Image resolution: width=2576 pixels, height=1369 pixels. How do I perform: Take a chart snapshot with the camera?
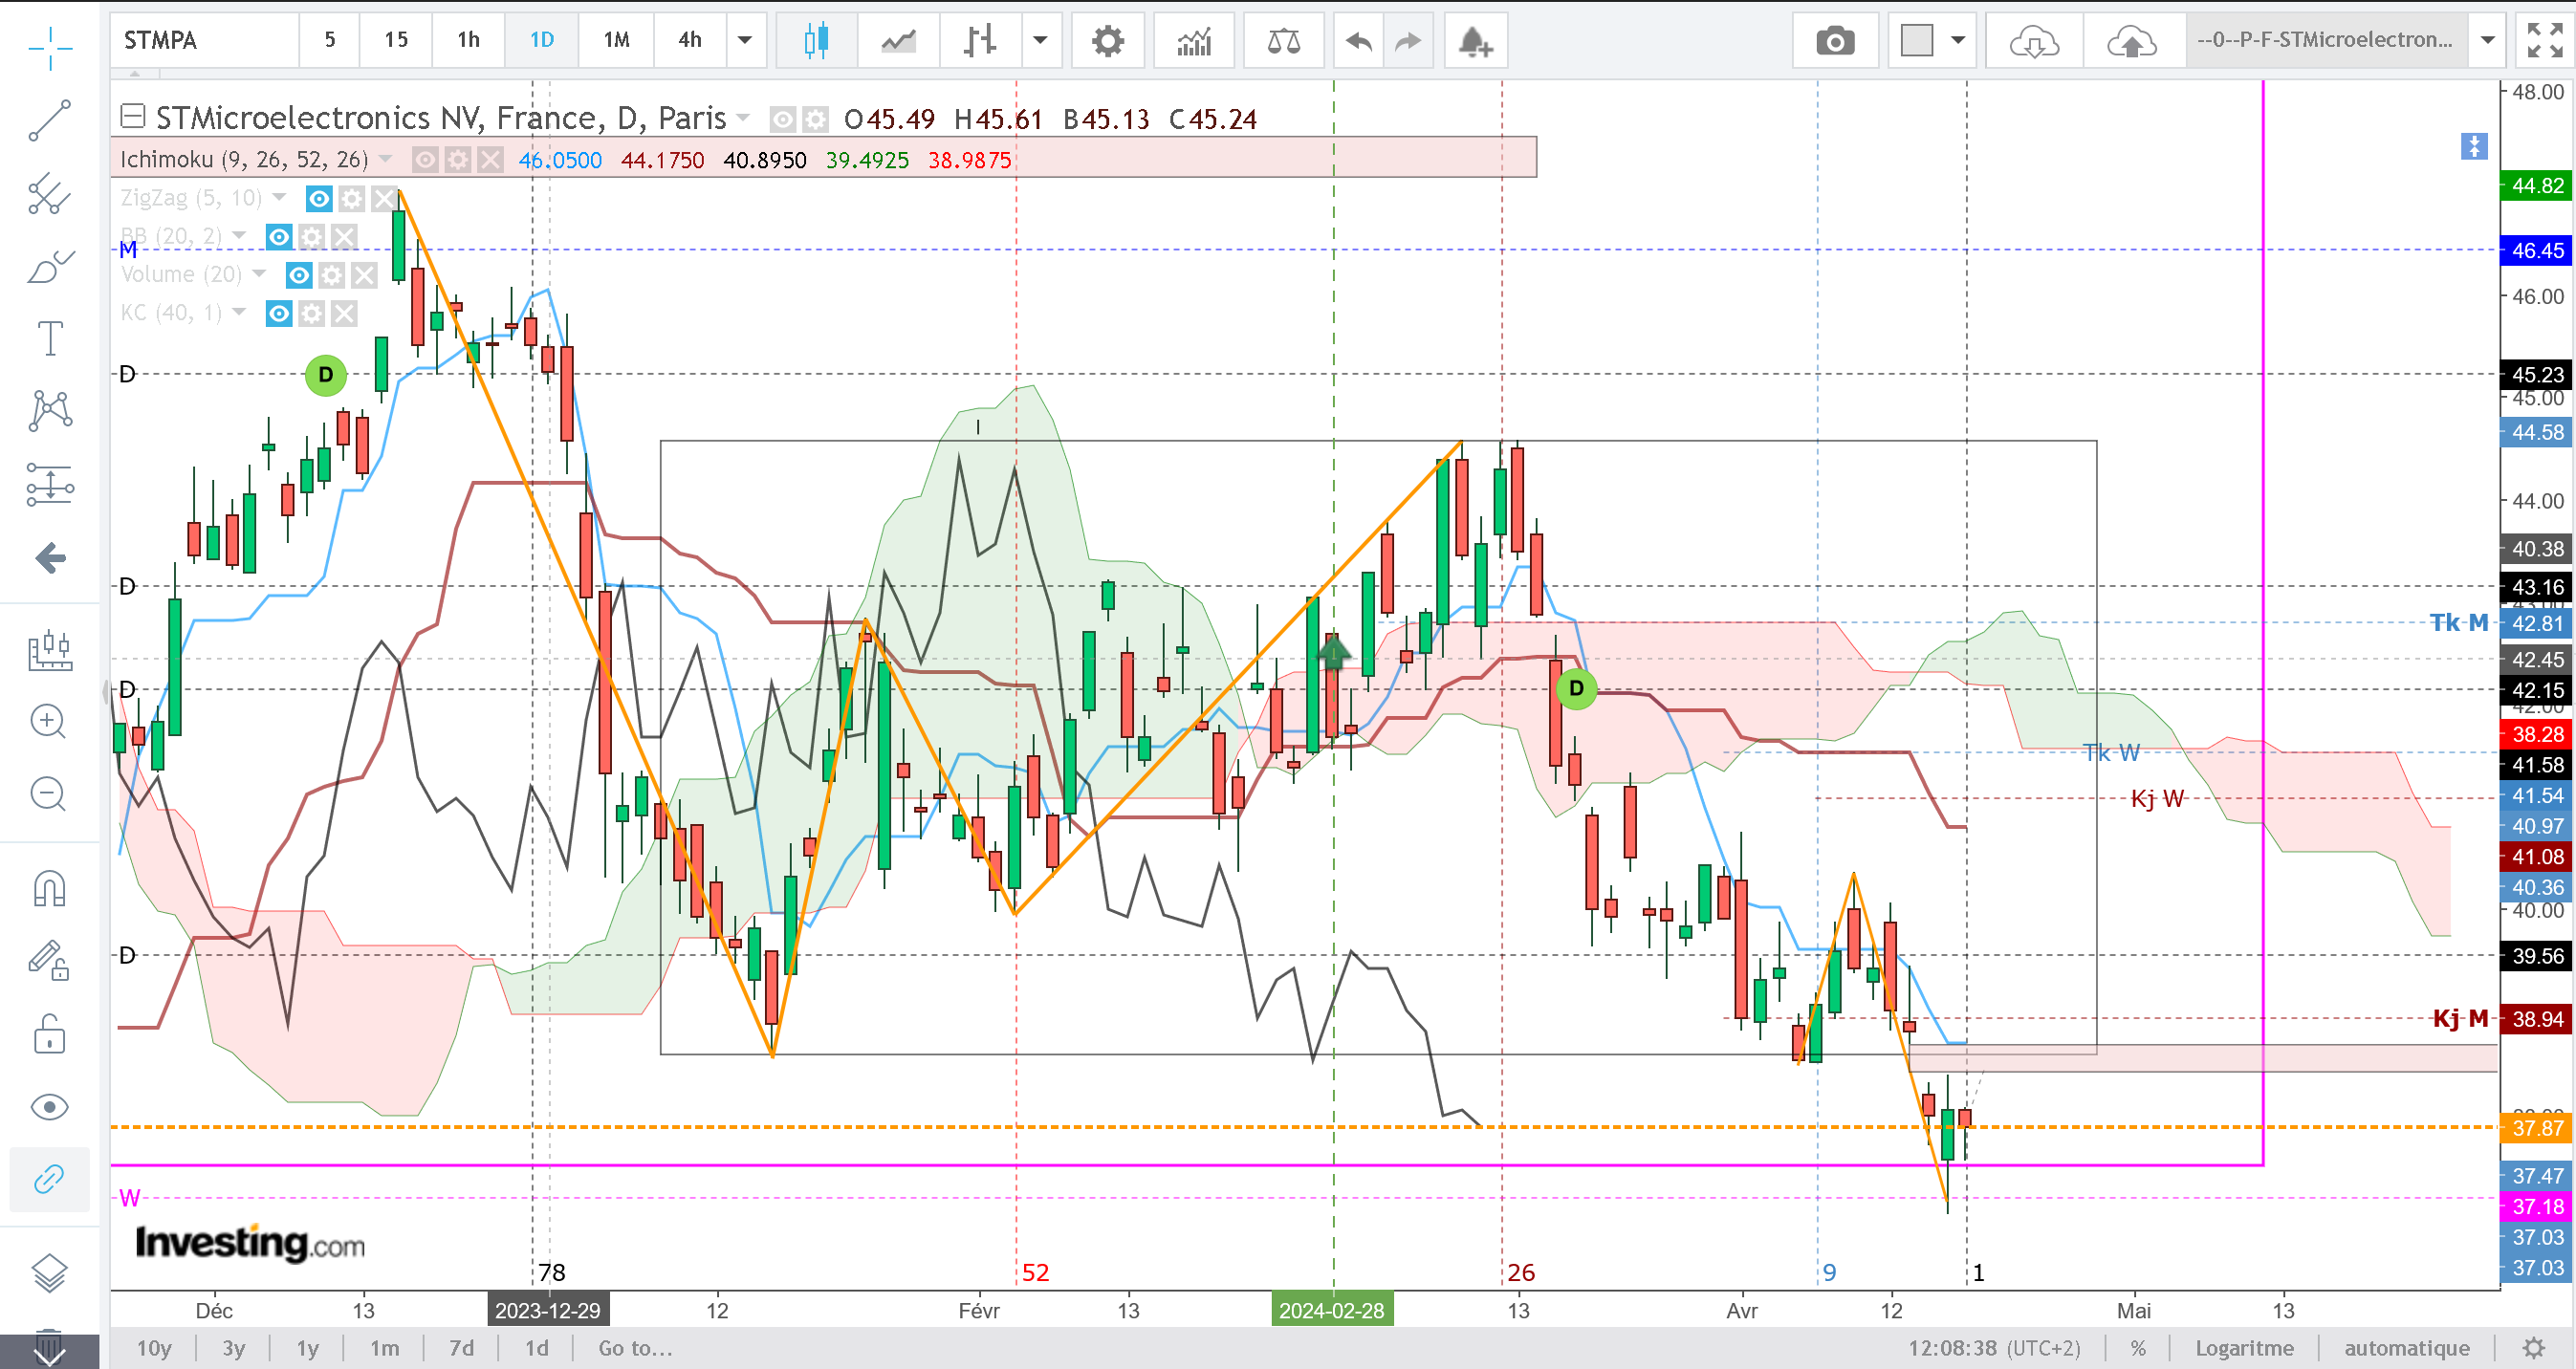coord(1835,40)
